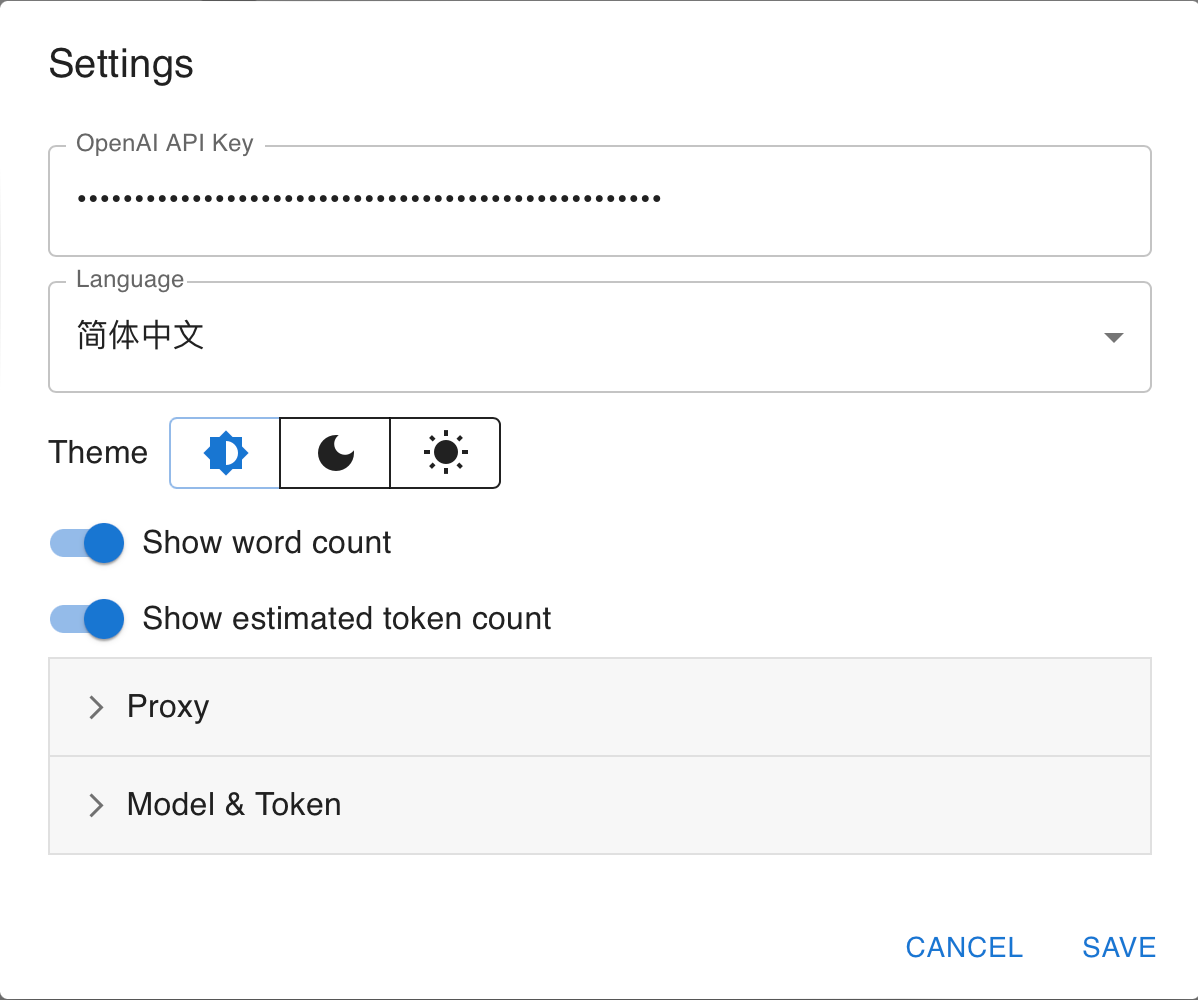Click the "OpenAI API Key" field label
Viewport: 1198px width, 1000px height.
coord(165,144)
